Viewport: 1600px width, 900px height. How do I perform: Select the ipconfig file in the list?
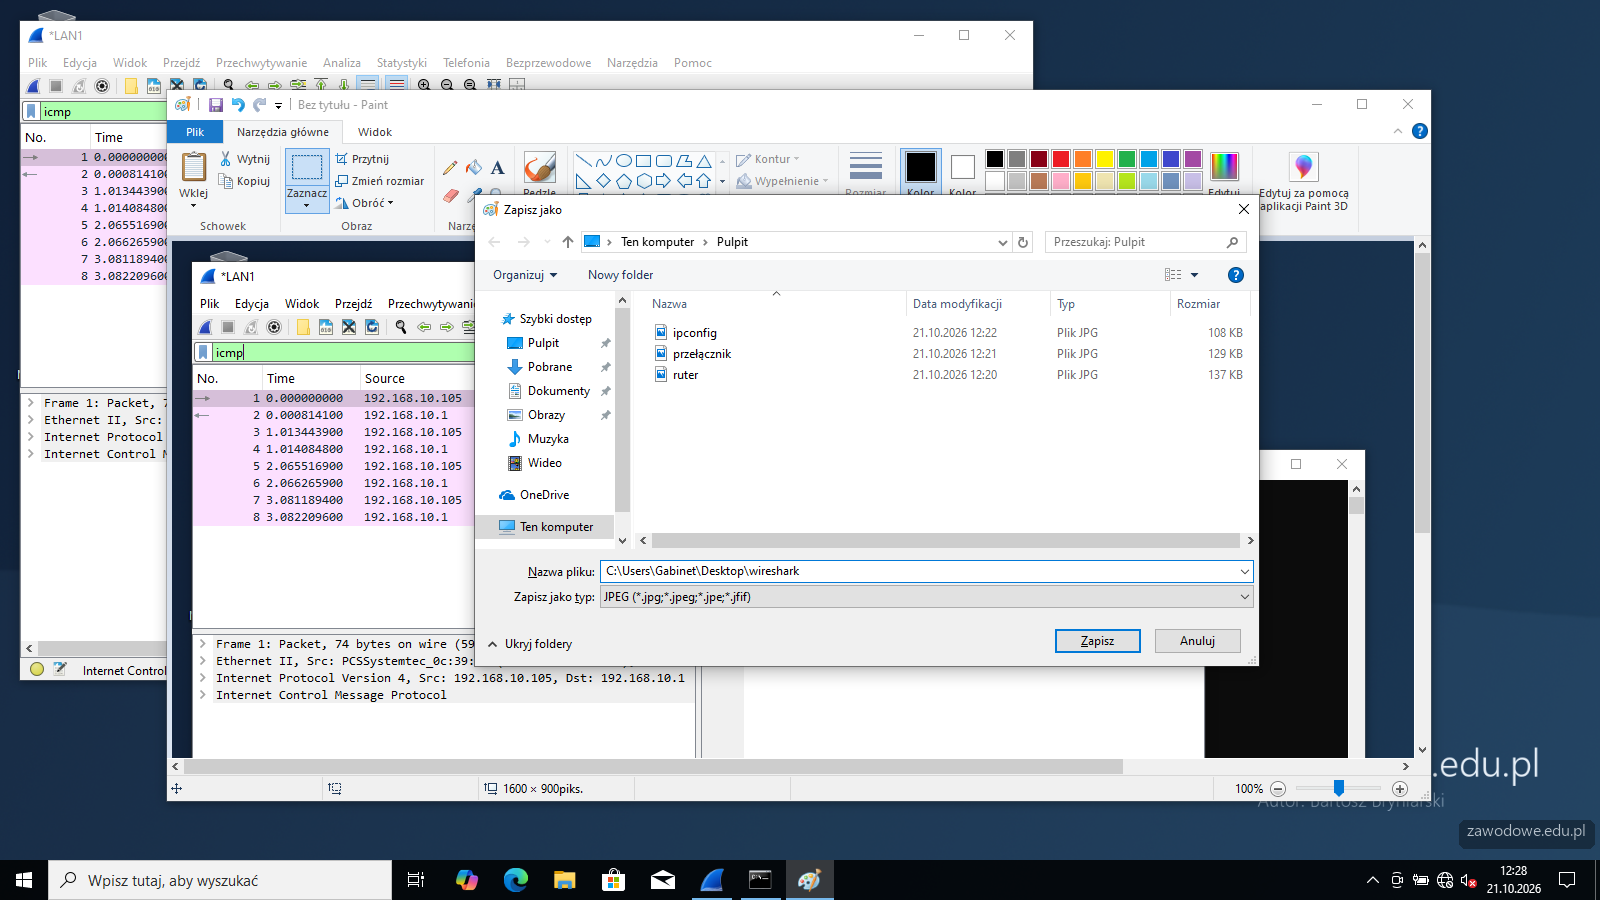pyautogui.click(x=695, y=333)
